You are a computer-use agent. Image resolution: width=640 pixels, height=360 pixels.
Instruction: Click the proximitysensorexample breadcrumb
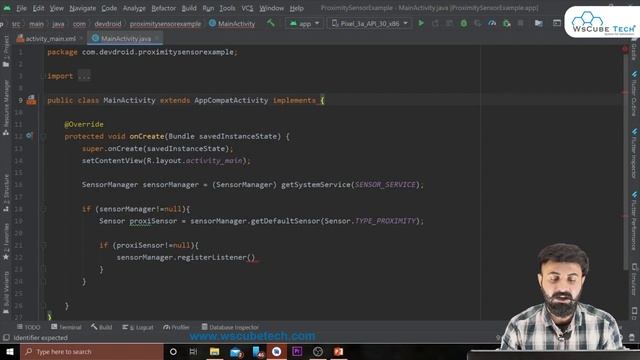click(x=165, y=24)
